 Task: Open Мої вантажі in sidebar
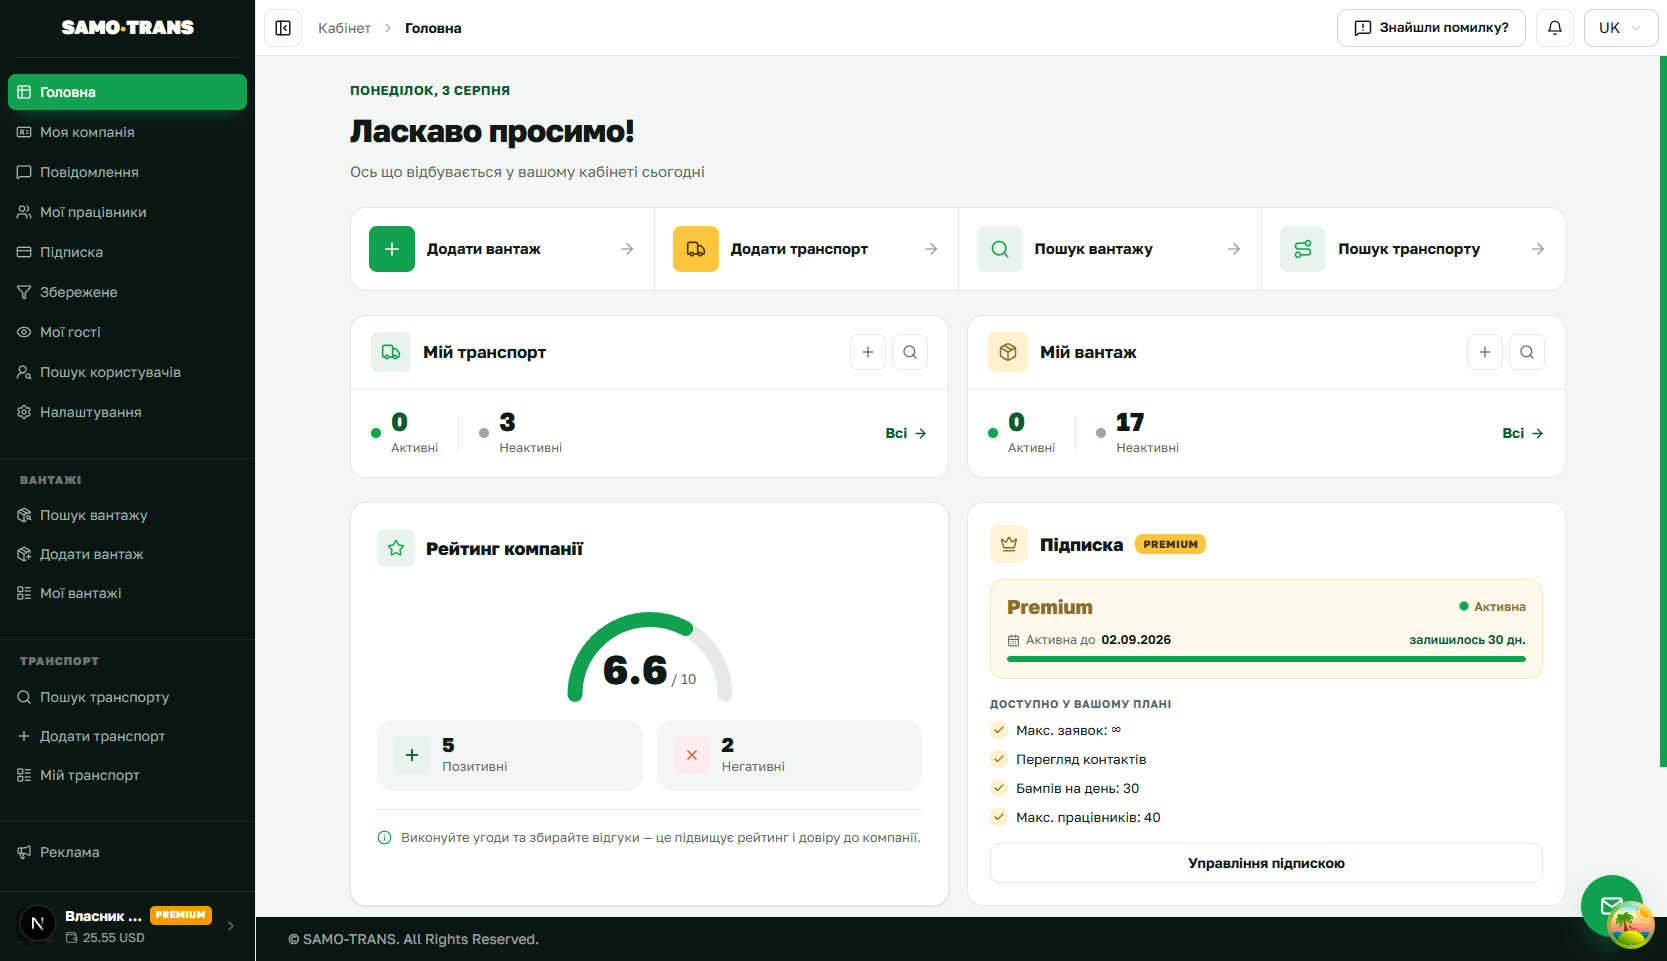127,593
